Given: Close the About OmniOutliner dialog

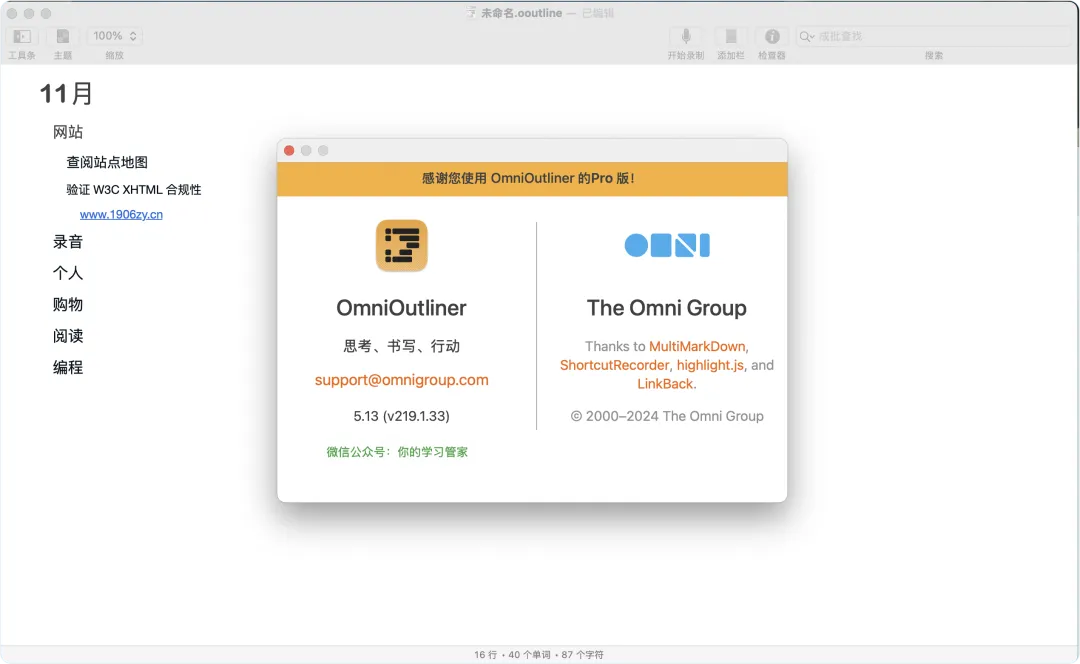Looking at the screenshot, I should point(289,150).
